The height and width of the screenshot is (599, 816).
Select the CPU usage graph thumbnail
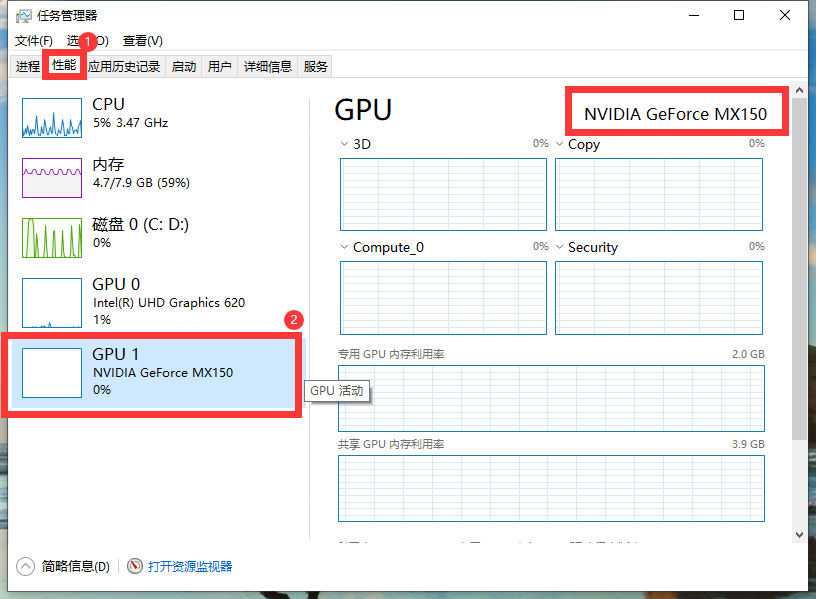point(52,118)
